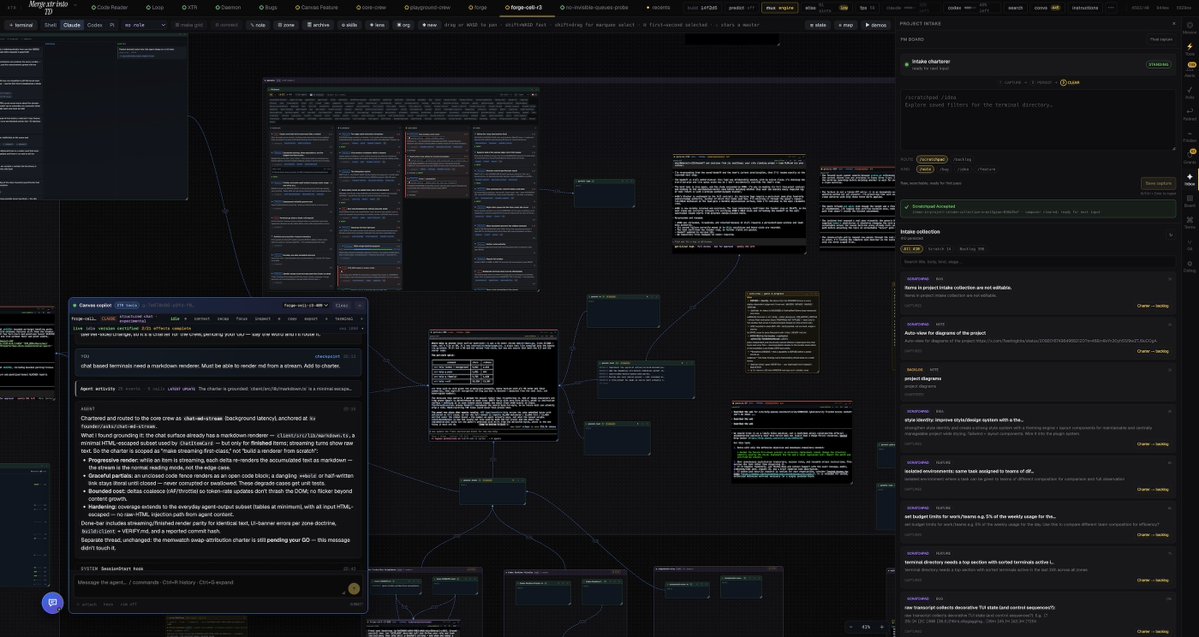The image size is (1199, 637).
Task: Zoom out canvas with the minus icon
Action: tap(851, 627)
